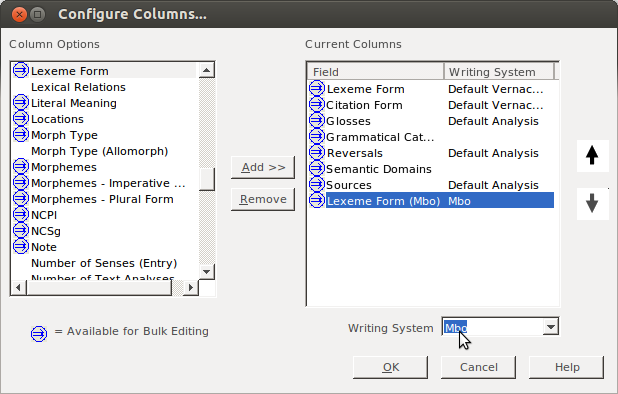Click the move column up arrow

click(x=592, y=156)
